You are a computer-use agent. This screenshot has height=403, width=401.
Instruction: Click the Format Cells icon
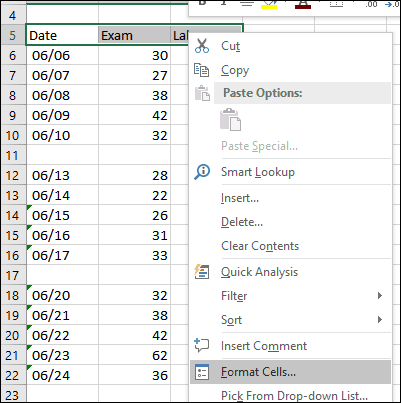(x=202, y=372)
